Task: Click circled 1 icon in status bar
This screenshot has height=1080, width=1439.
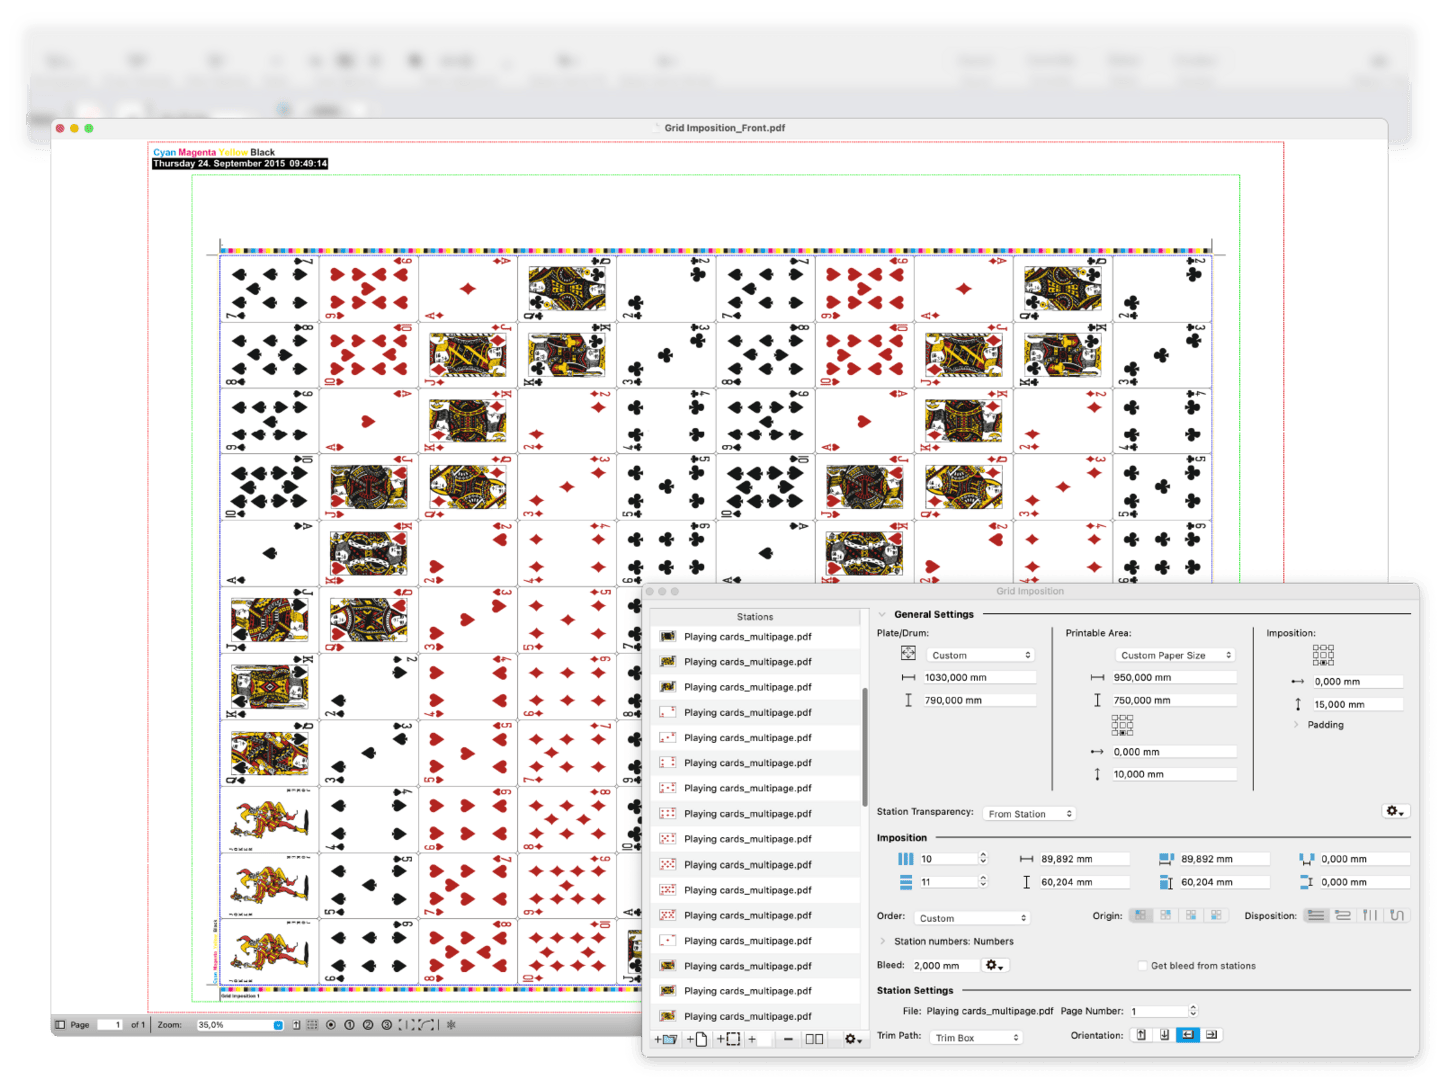Action: pyautogui.click(x=349, y=1025)
